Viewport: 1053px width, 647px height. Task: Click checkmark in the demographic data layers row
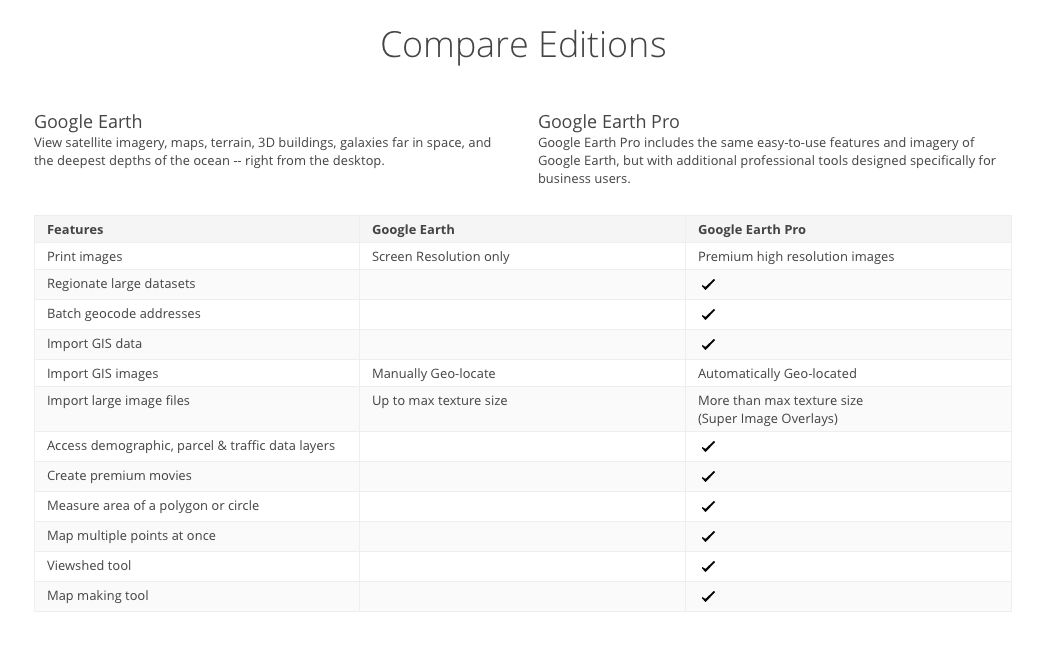click(x=708, y=447)
